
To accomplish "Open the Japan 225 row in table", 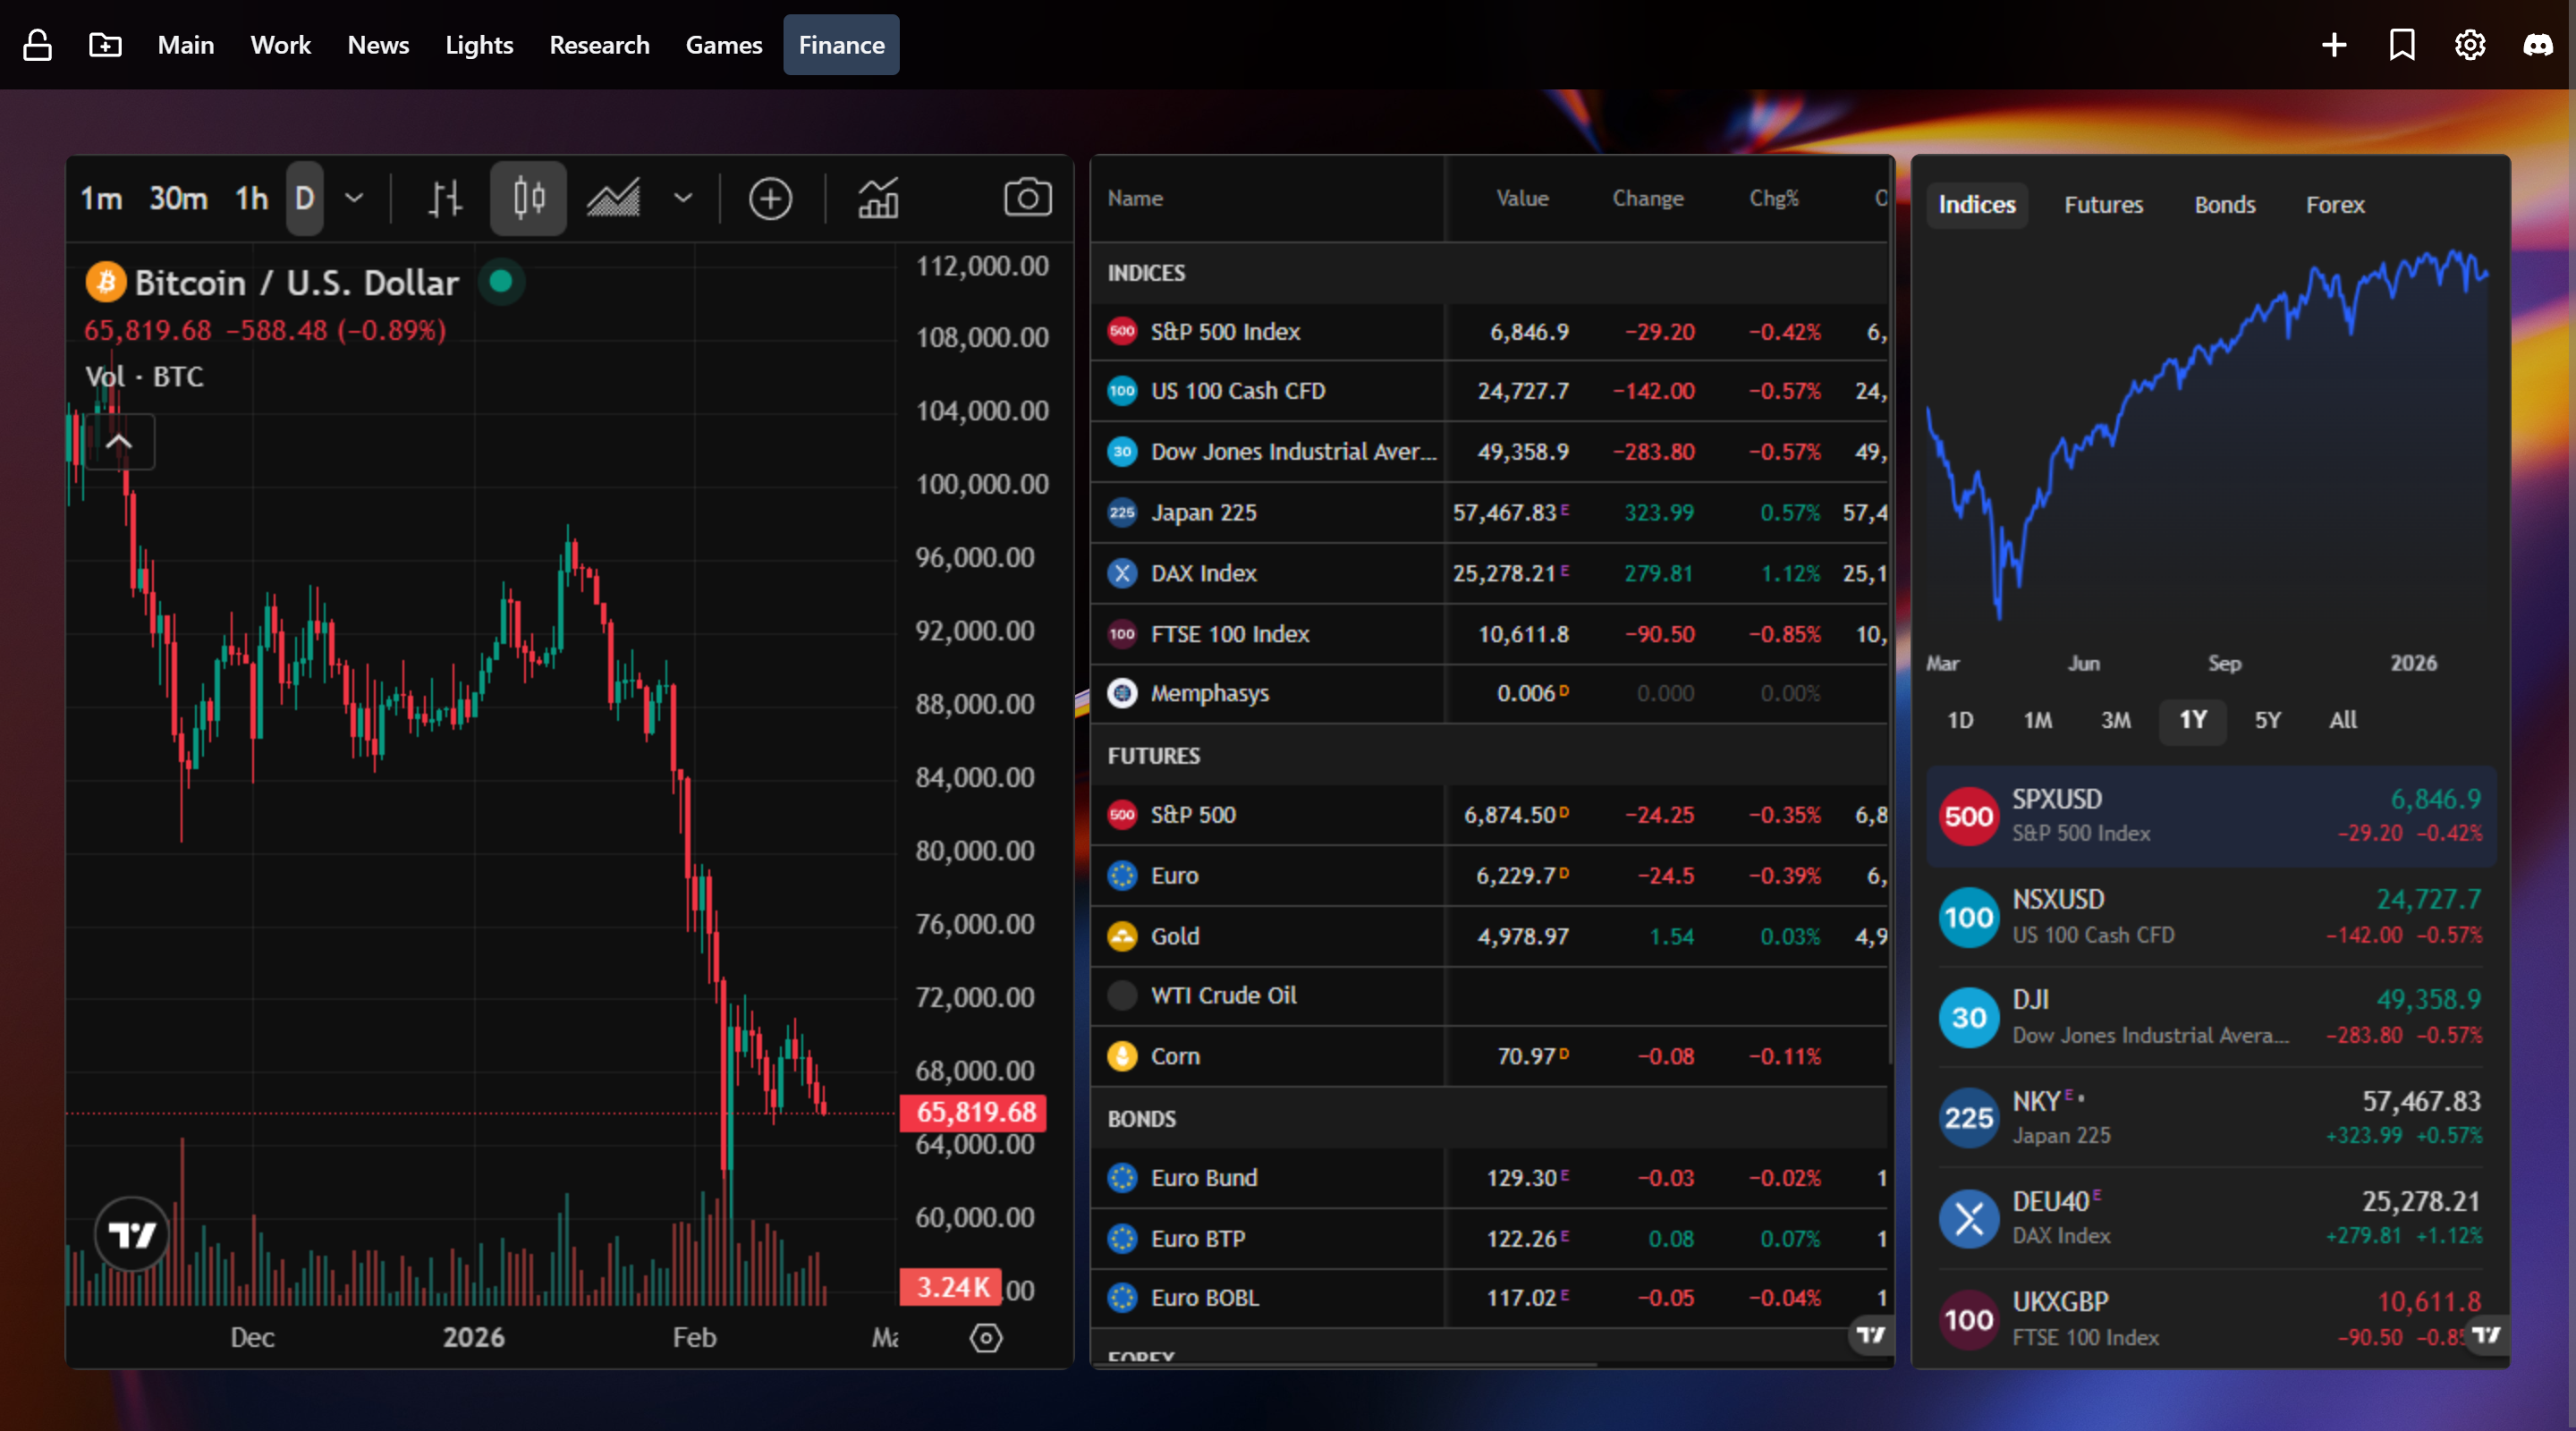I will (1489, 513).
